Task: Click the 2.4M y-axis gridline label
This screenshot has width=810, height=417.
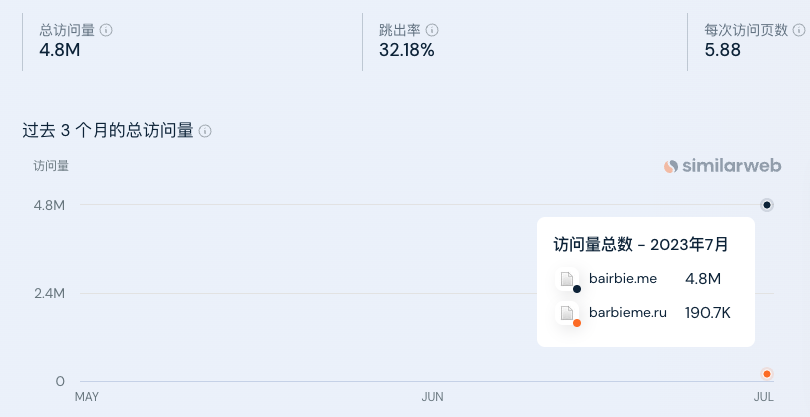Action: coord(48,293)
